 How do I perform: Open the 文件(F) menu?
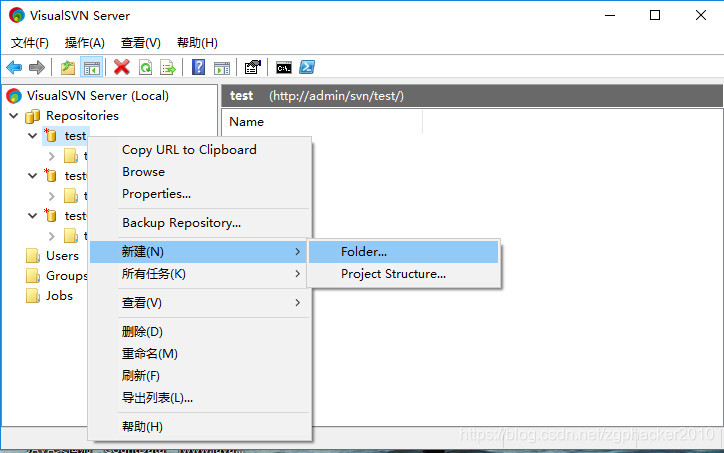pyautogui.click(x=30, y=42)
